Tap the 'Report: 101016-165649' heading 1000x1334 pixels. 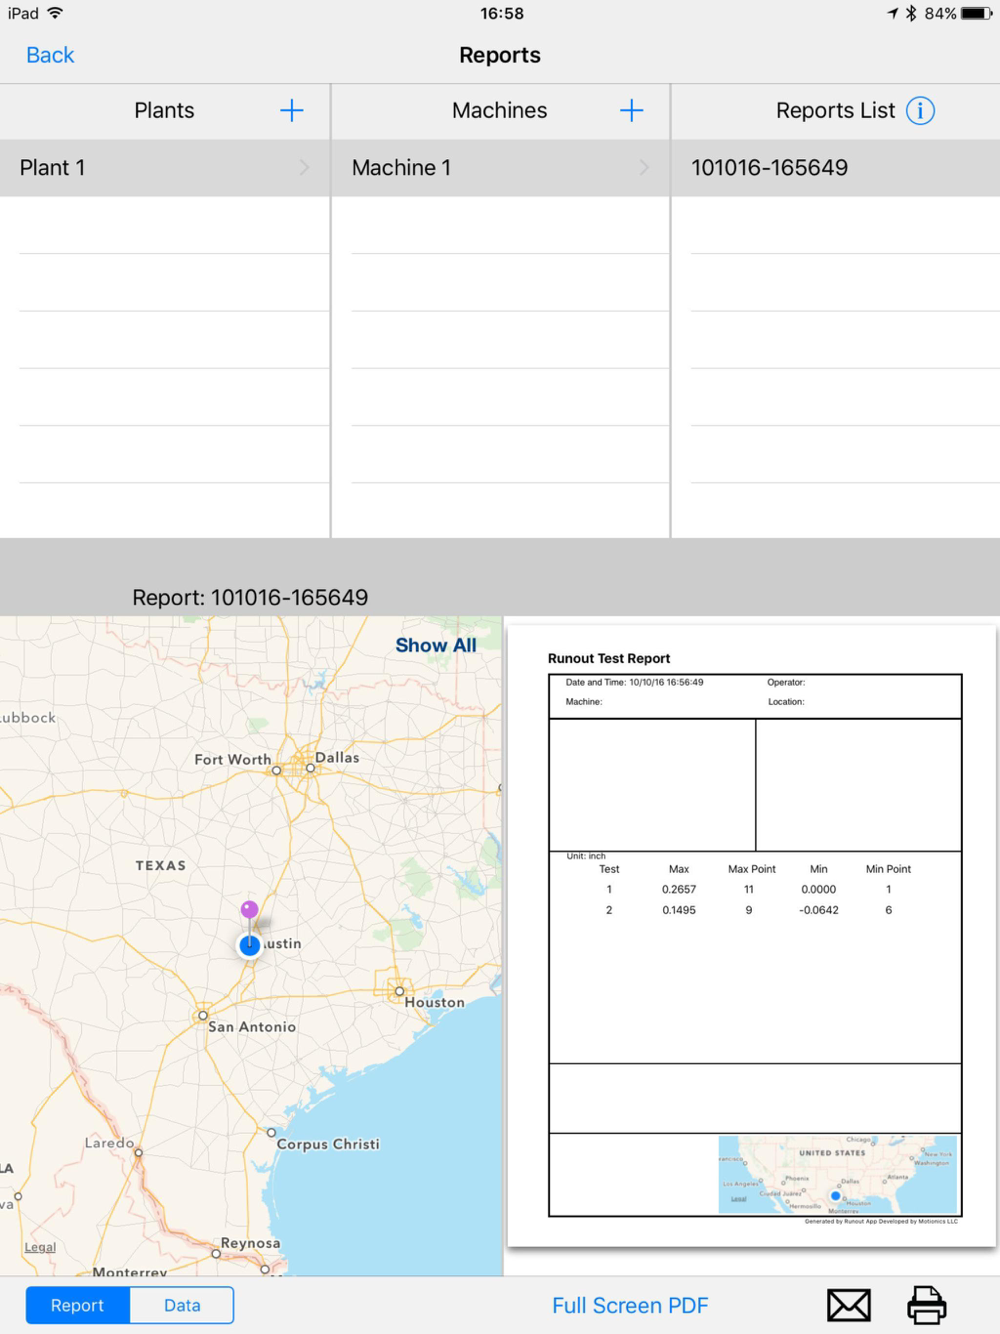coord(250,597)
